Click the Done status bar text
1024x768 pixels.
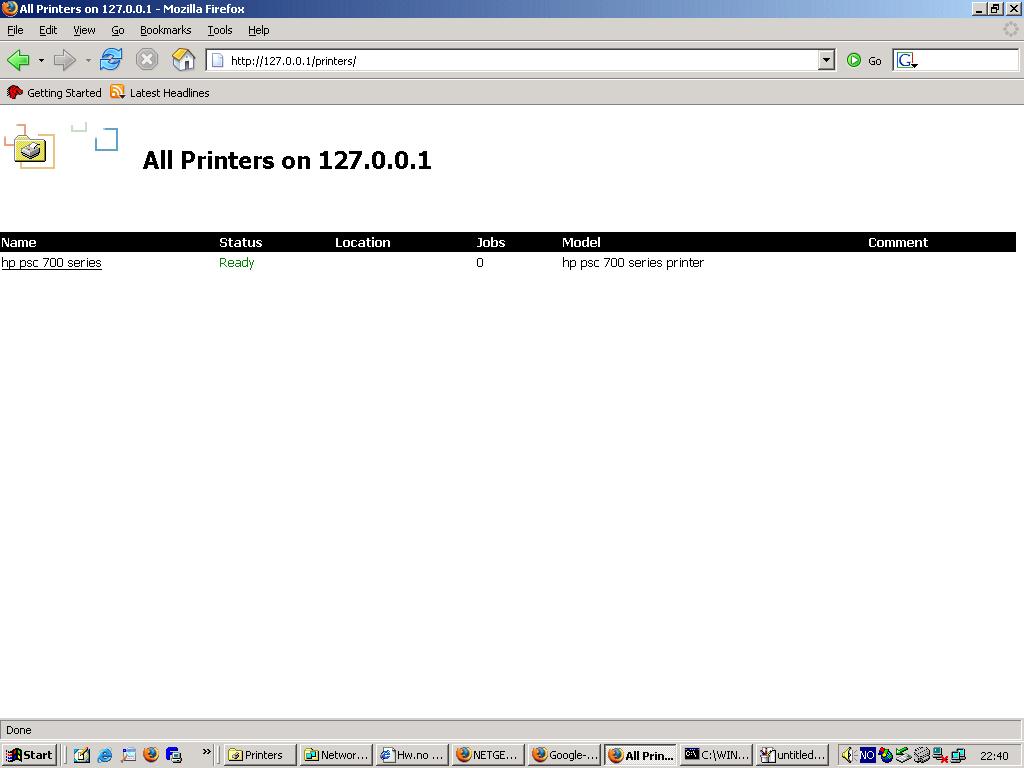pyautogui.click(x=19, y=730)
